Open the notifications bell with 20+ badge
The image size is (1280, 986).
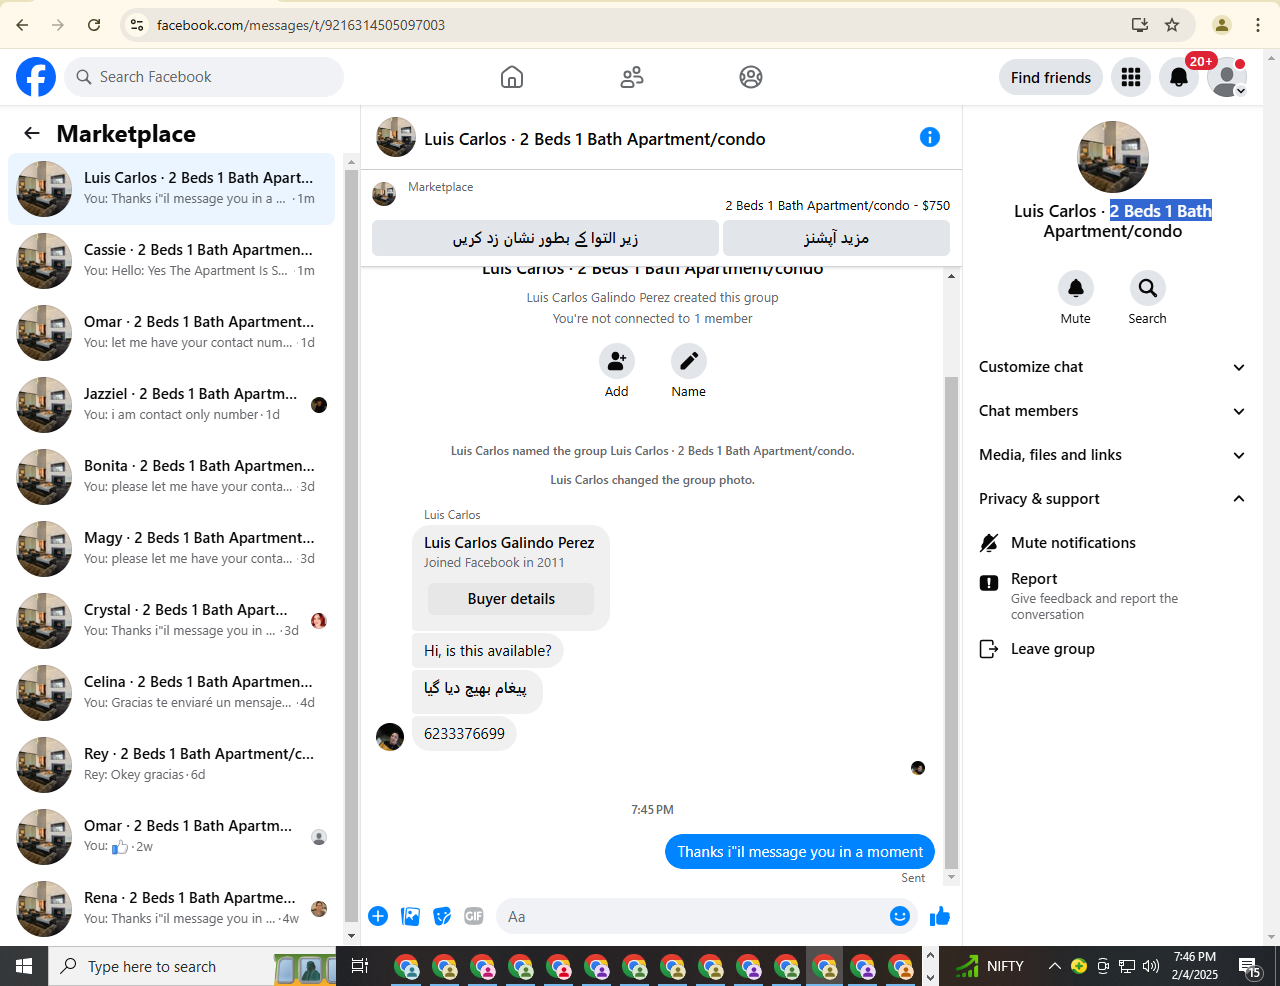point(1179,77)
